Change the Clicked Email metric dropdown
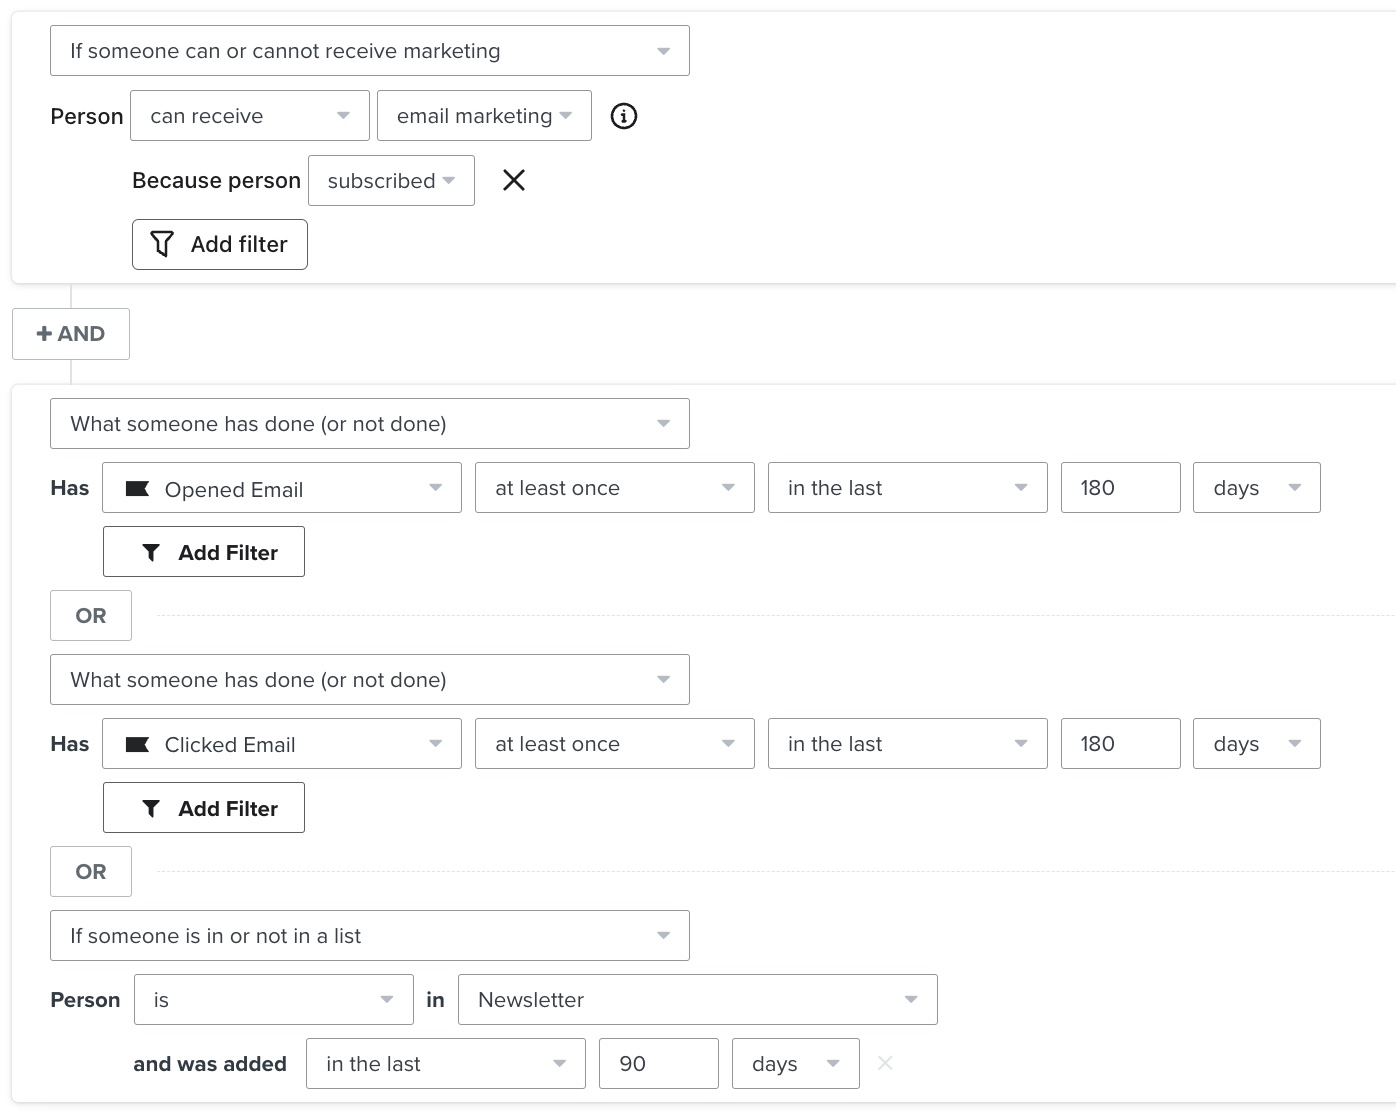The height and width of the screenshot is (1112, 1396). coord(282,744)
